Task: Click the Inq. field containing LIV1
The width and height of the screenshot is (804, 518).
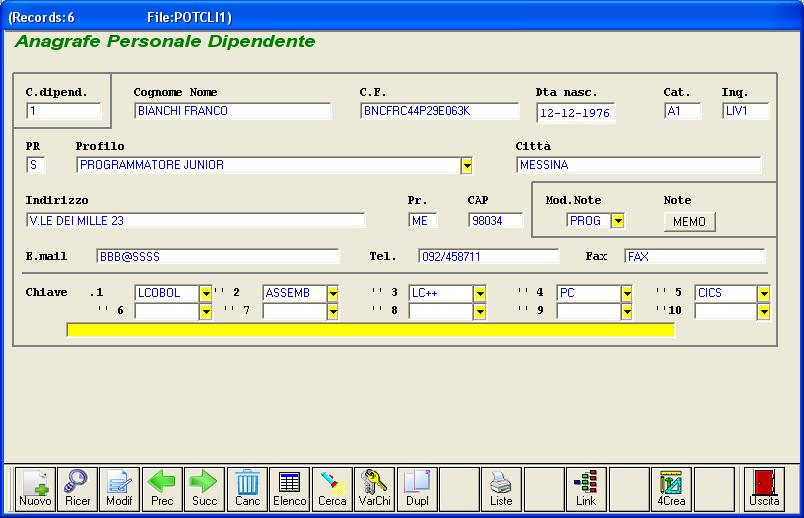Action: click(x=746, y=111)
